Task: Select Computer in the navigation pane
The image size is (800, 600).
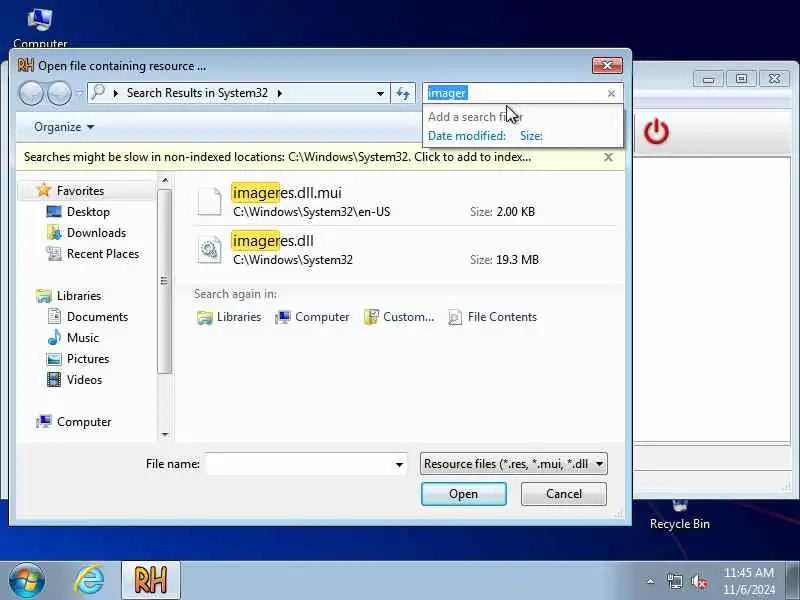Action: coord(74,422)
